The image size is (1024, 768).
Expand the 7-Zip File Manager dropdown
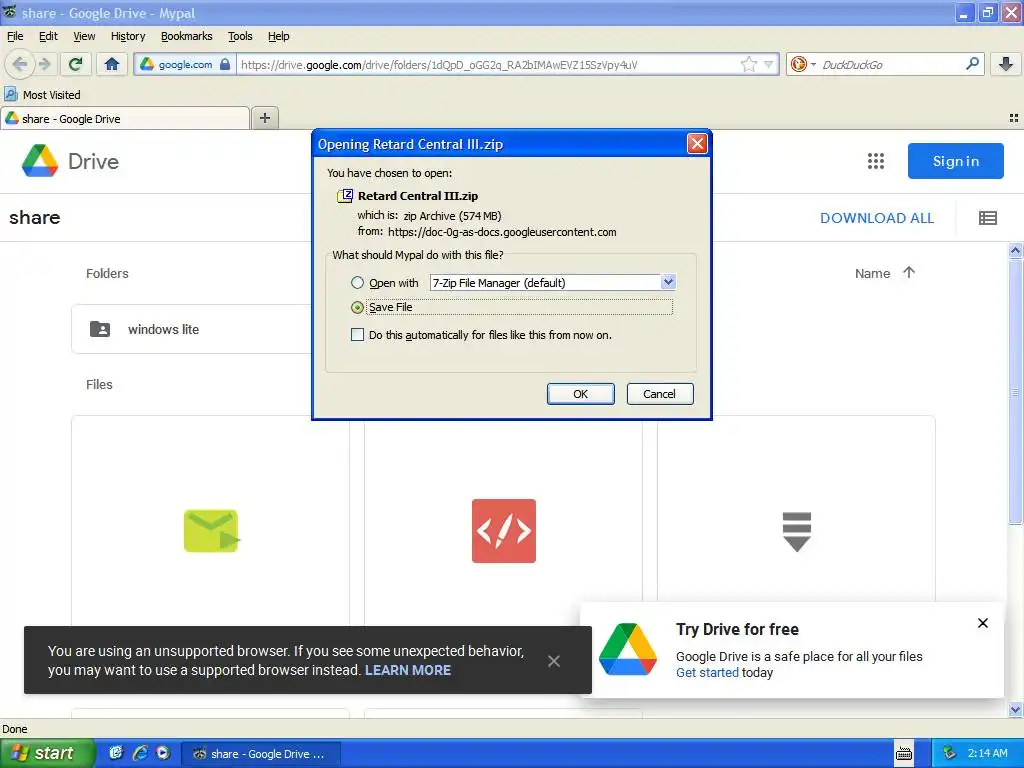click(x=667, y=282)
